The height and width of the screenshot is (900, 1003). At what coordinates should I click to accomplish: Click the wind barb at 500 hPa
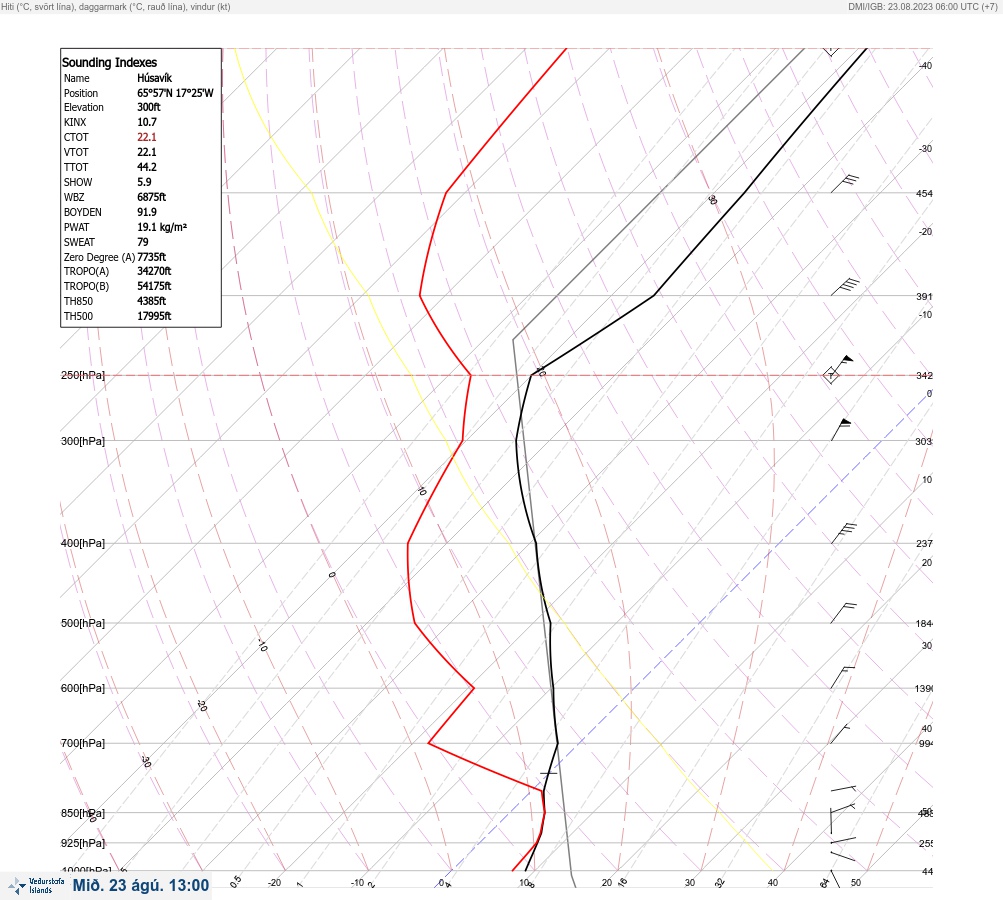click(x=843, y=613)
